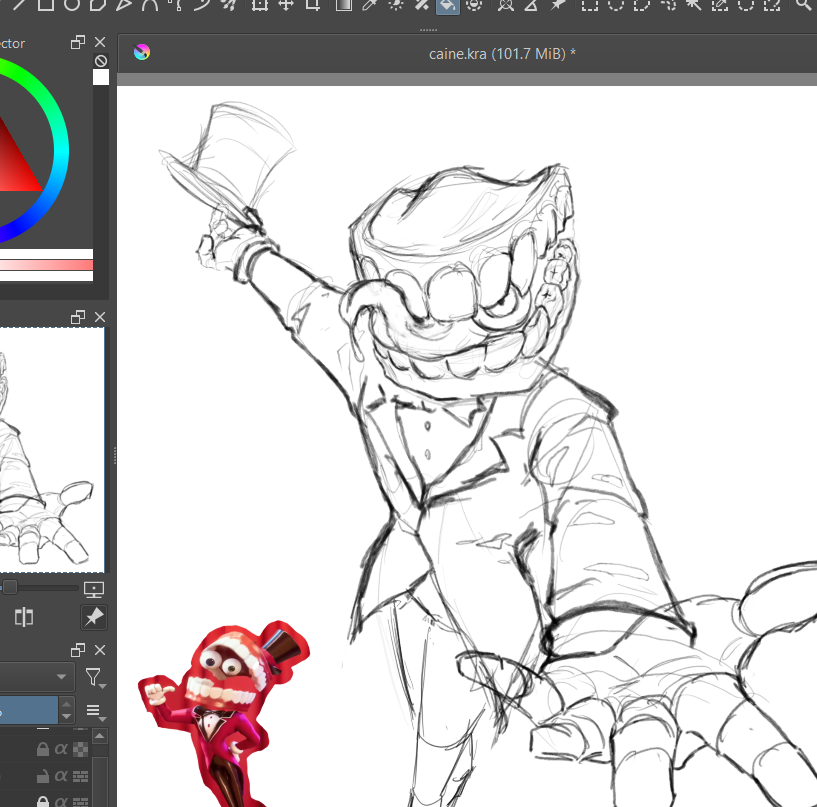Select the Colorize Mask tool
Viewport: 817px width, 807px height.
396,4
